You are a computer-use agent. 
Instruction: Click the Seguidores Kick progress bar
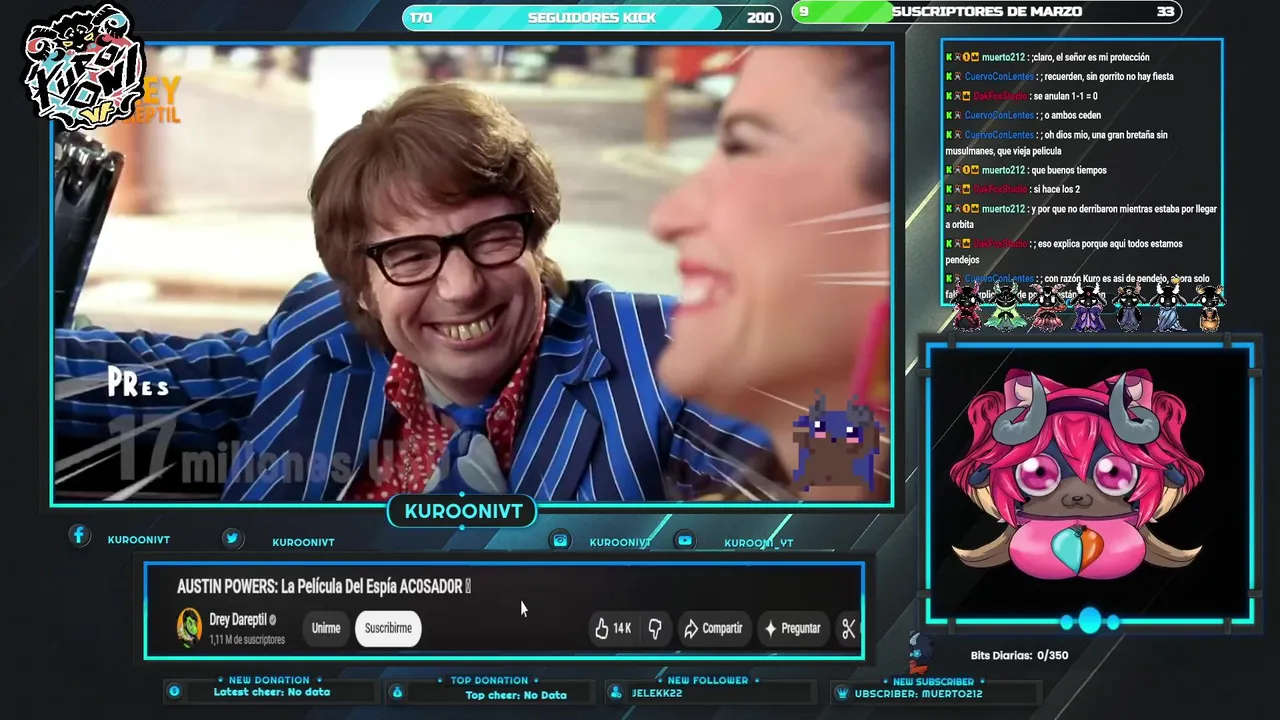pos(592,17)
